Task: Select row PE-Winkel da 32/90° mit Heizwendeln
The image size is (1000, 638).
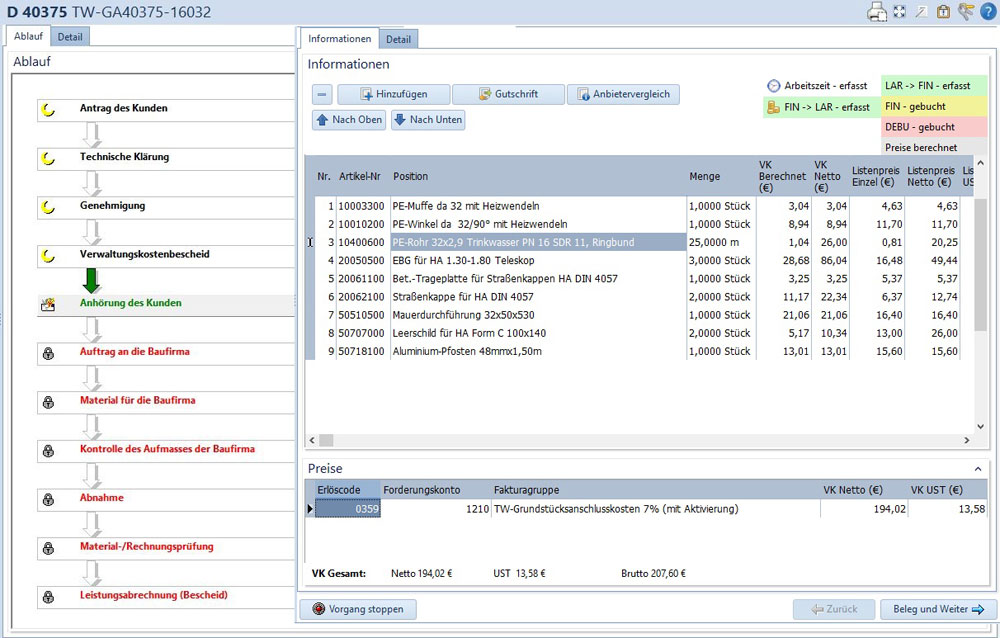Action: click(x=638, y=224)
